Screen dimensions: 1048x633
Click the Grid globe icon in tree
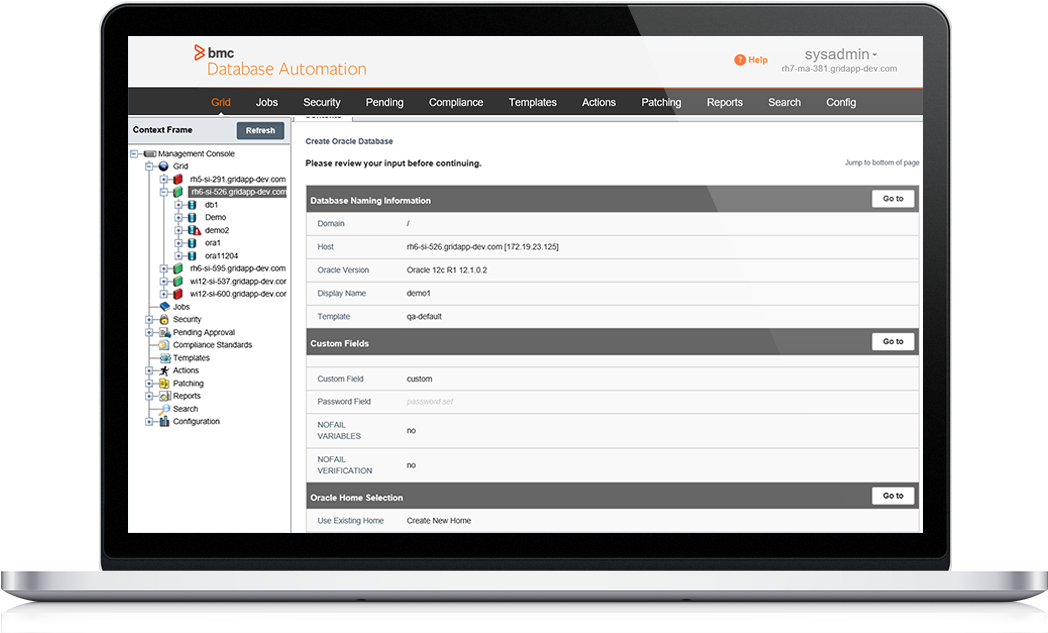coord(163,166)
